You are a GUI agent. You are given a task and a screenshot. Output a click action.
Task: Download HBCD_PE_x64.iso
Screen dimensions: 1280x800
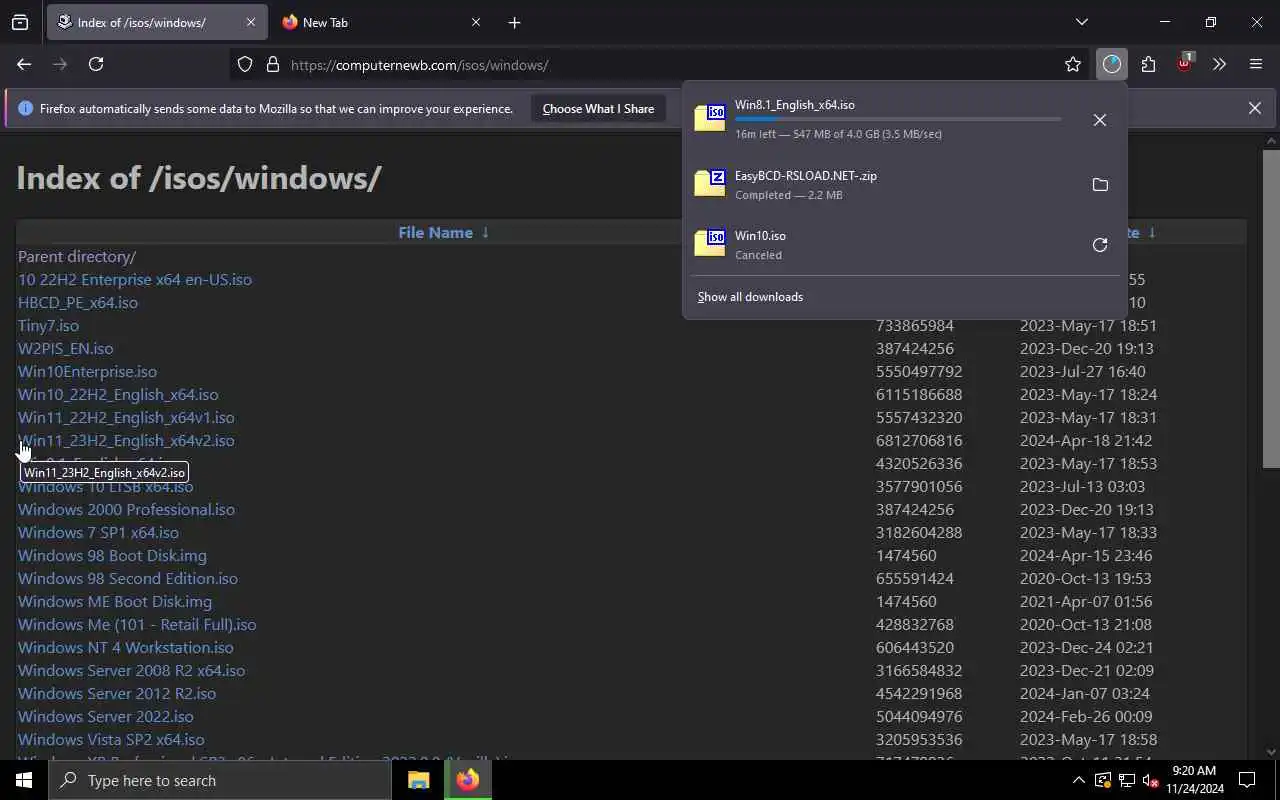[x=78, y=303]
